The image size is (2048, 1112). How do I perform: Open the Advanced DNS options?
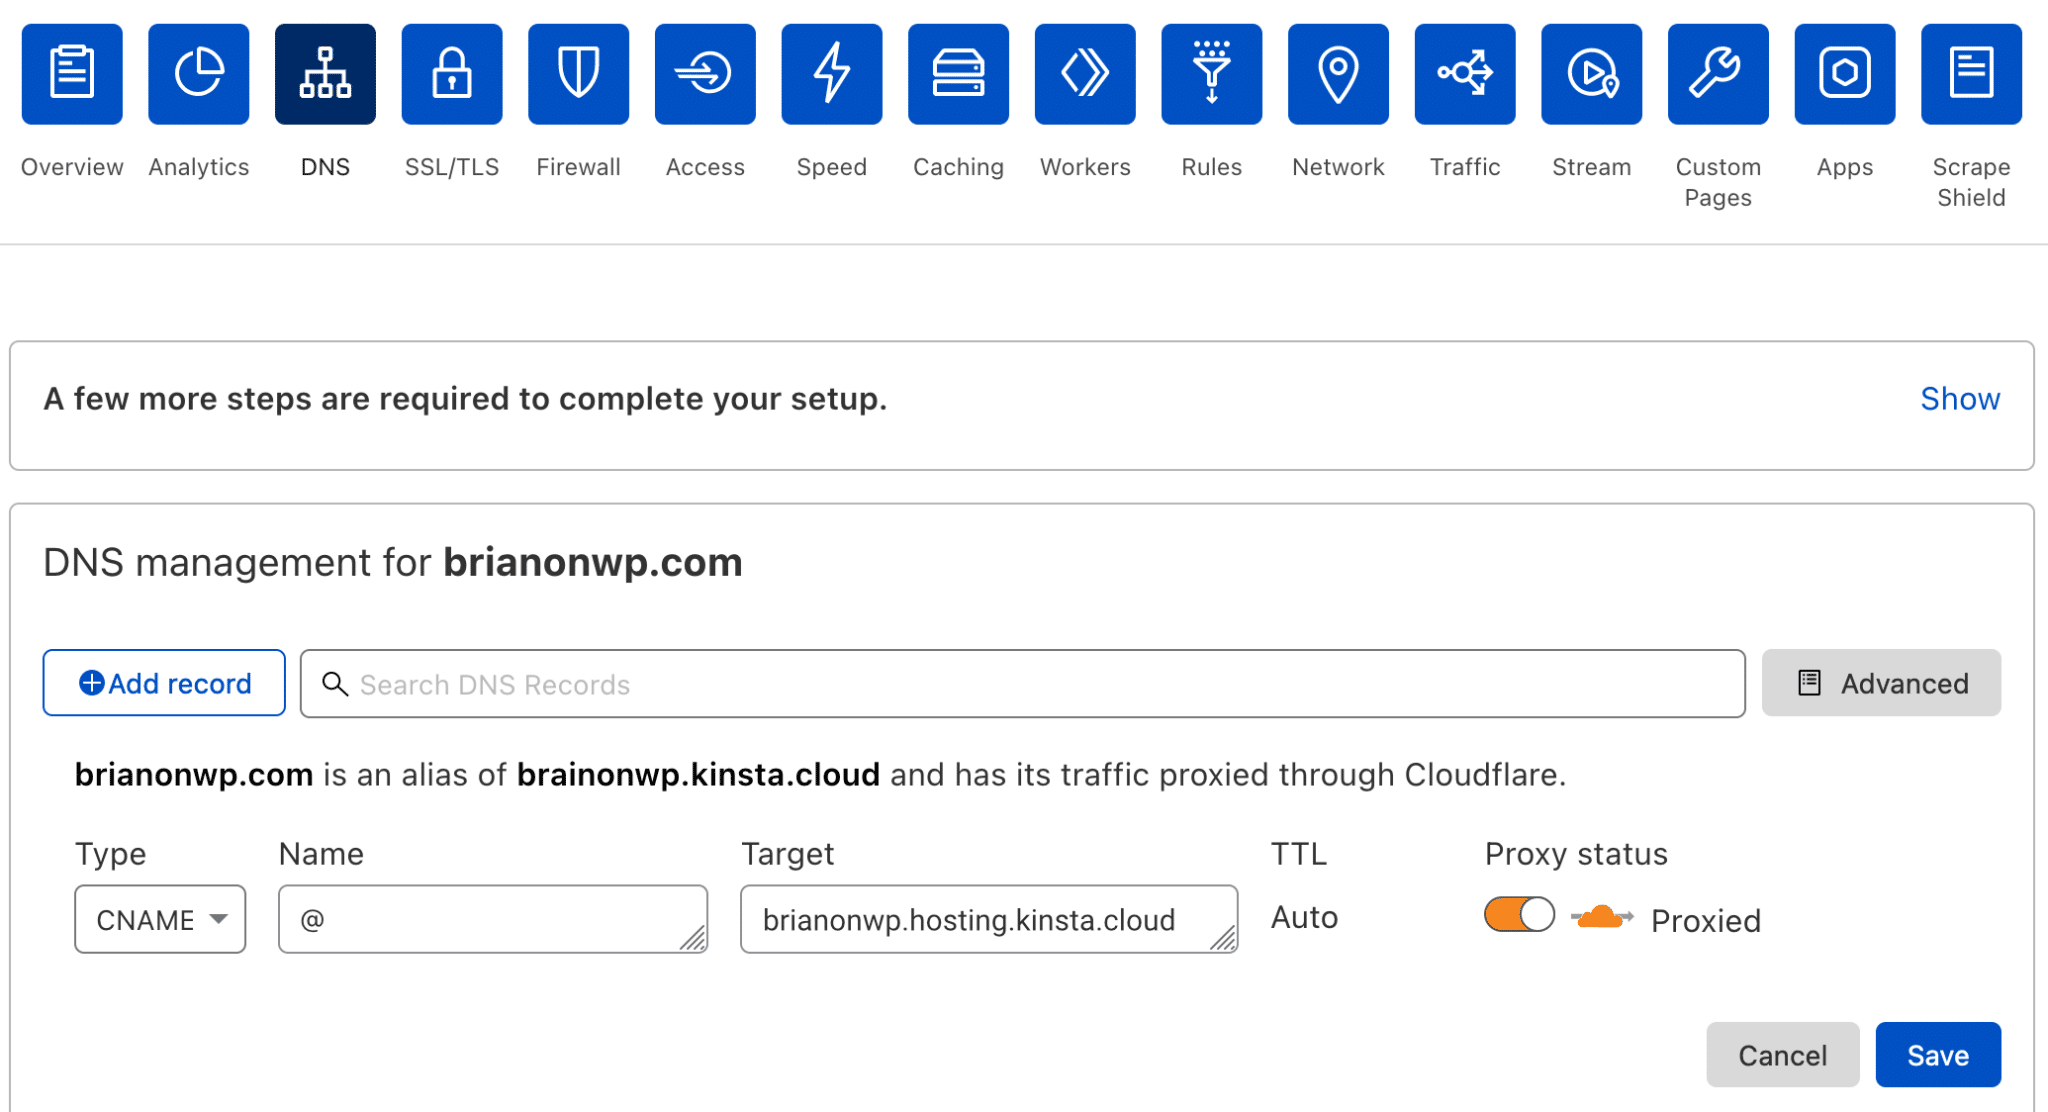[1881, 683]
